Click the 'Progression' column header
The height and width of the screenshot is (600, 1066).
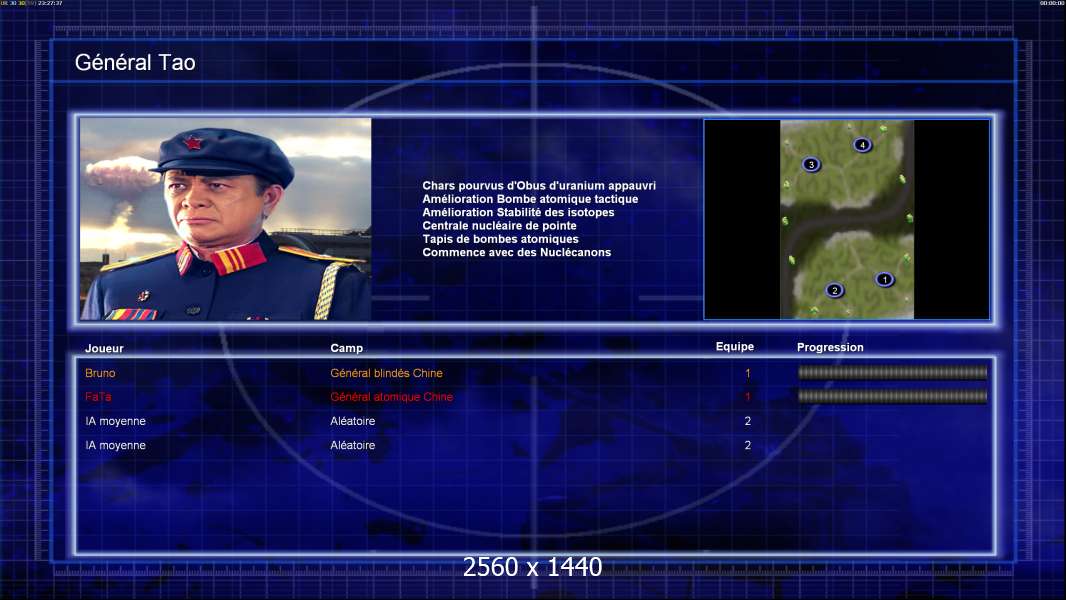tap(830, 347)
